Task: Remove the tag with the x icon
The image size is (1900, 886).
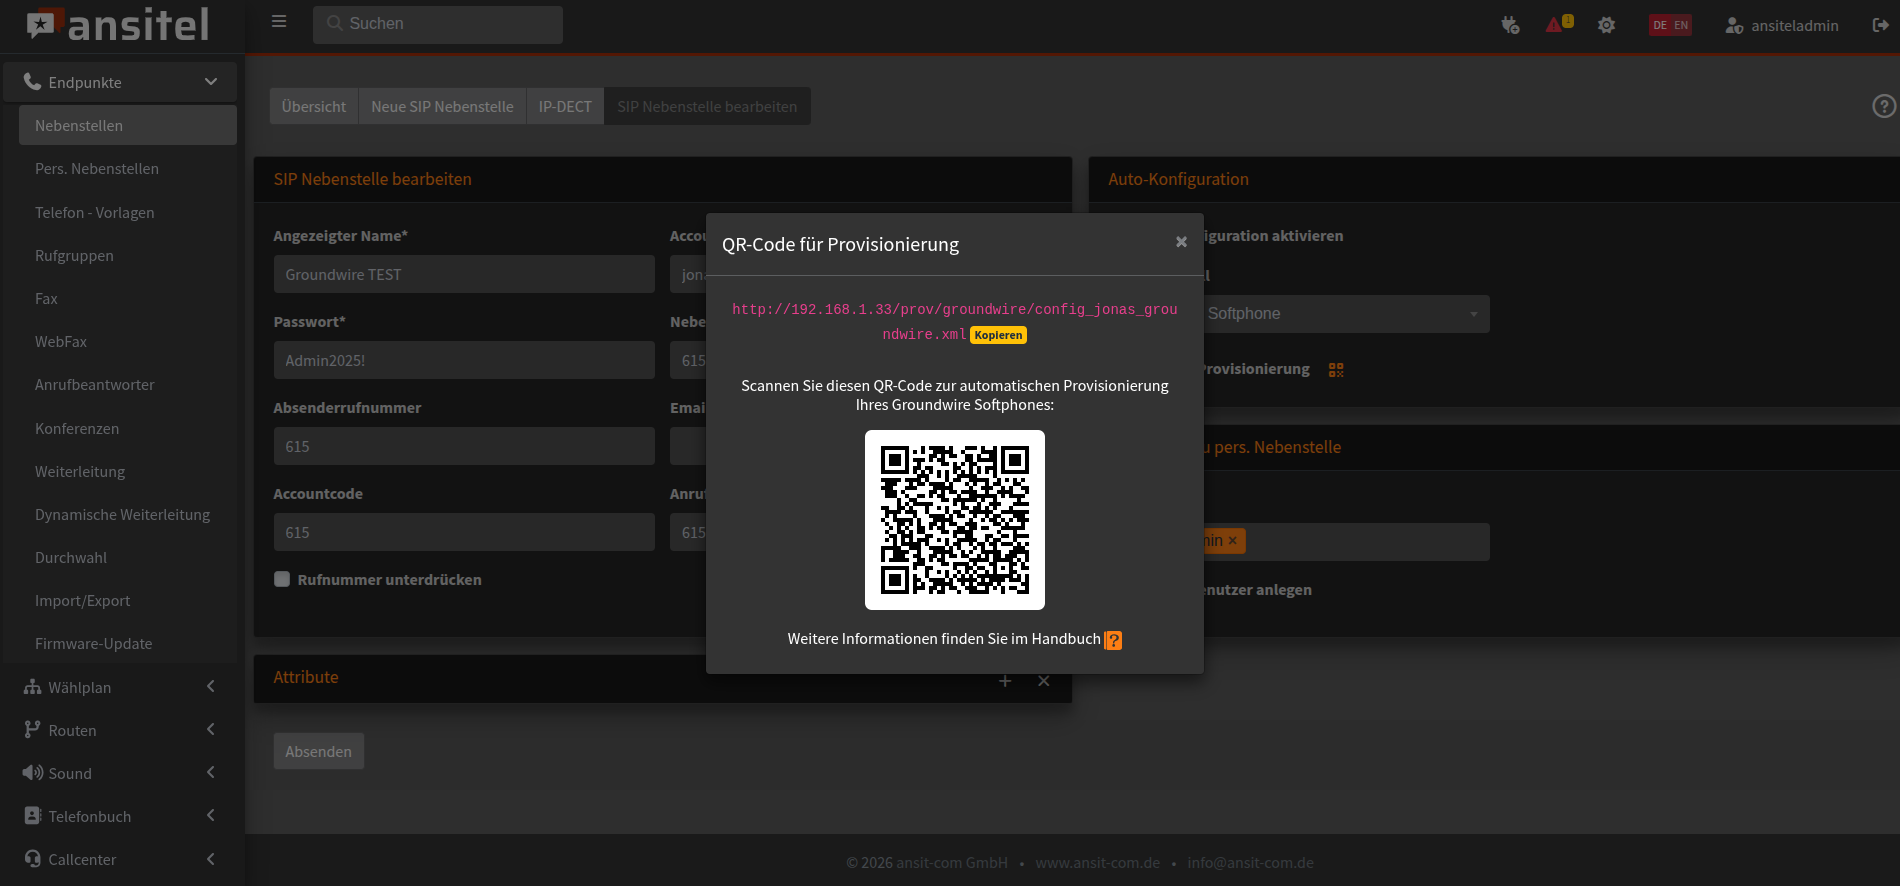Action: pyautogui.click(x=1232, y=541)
